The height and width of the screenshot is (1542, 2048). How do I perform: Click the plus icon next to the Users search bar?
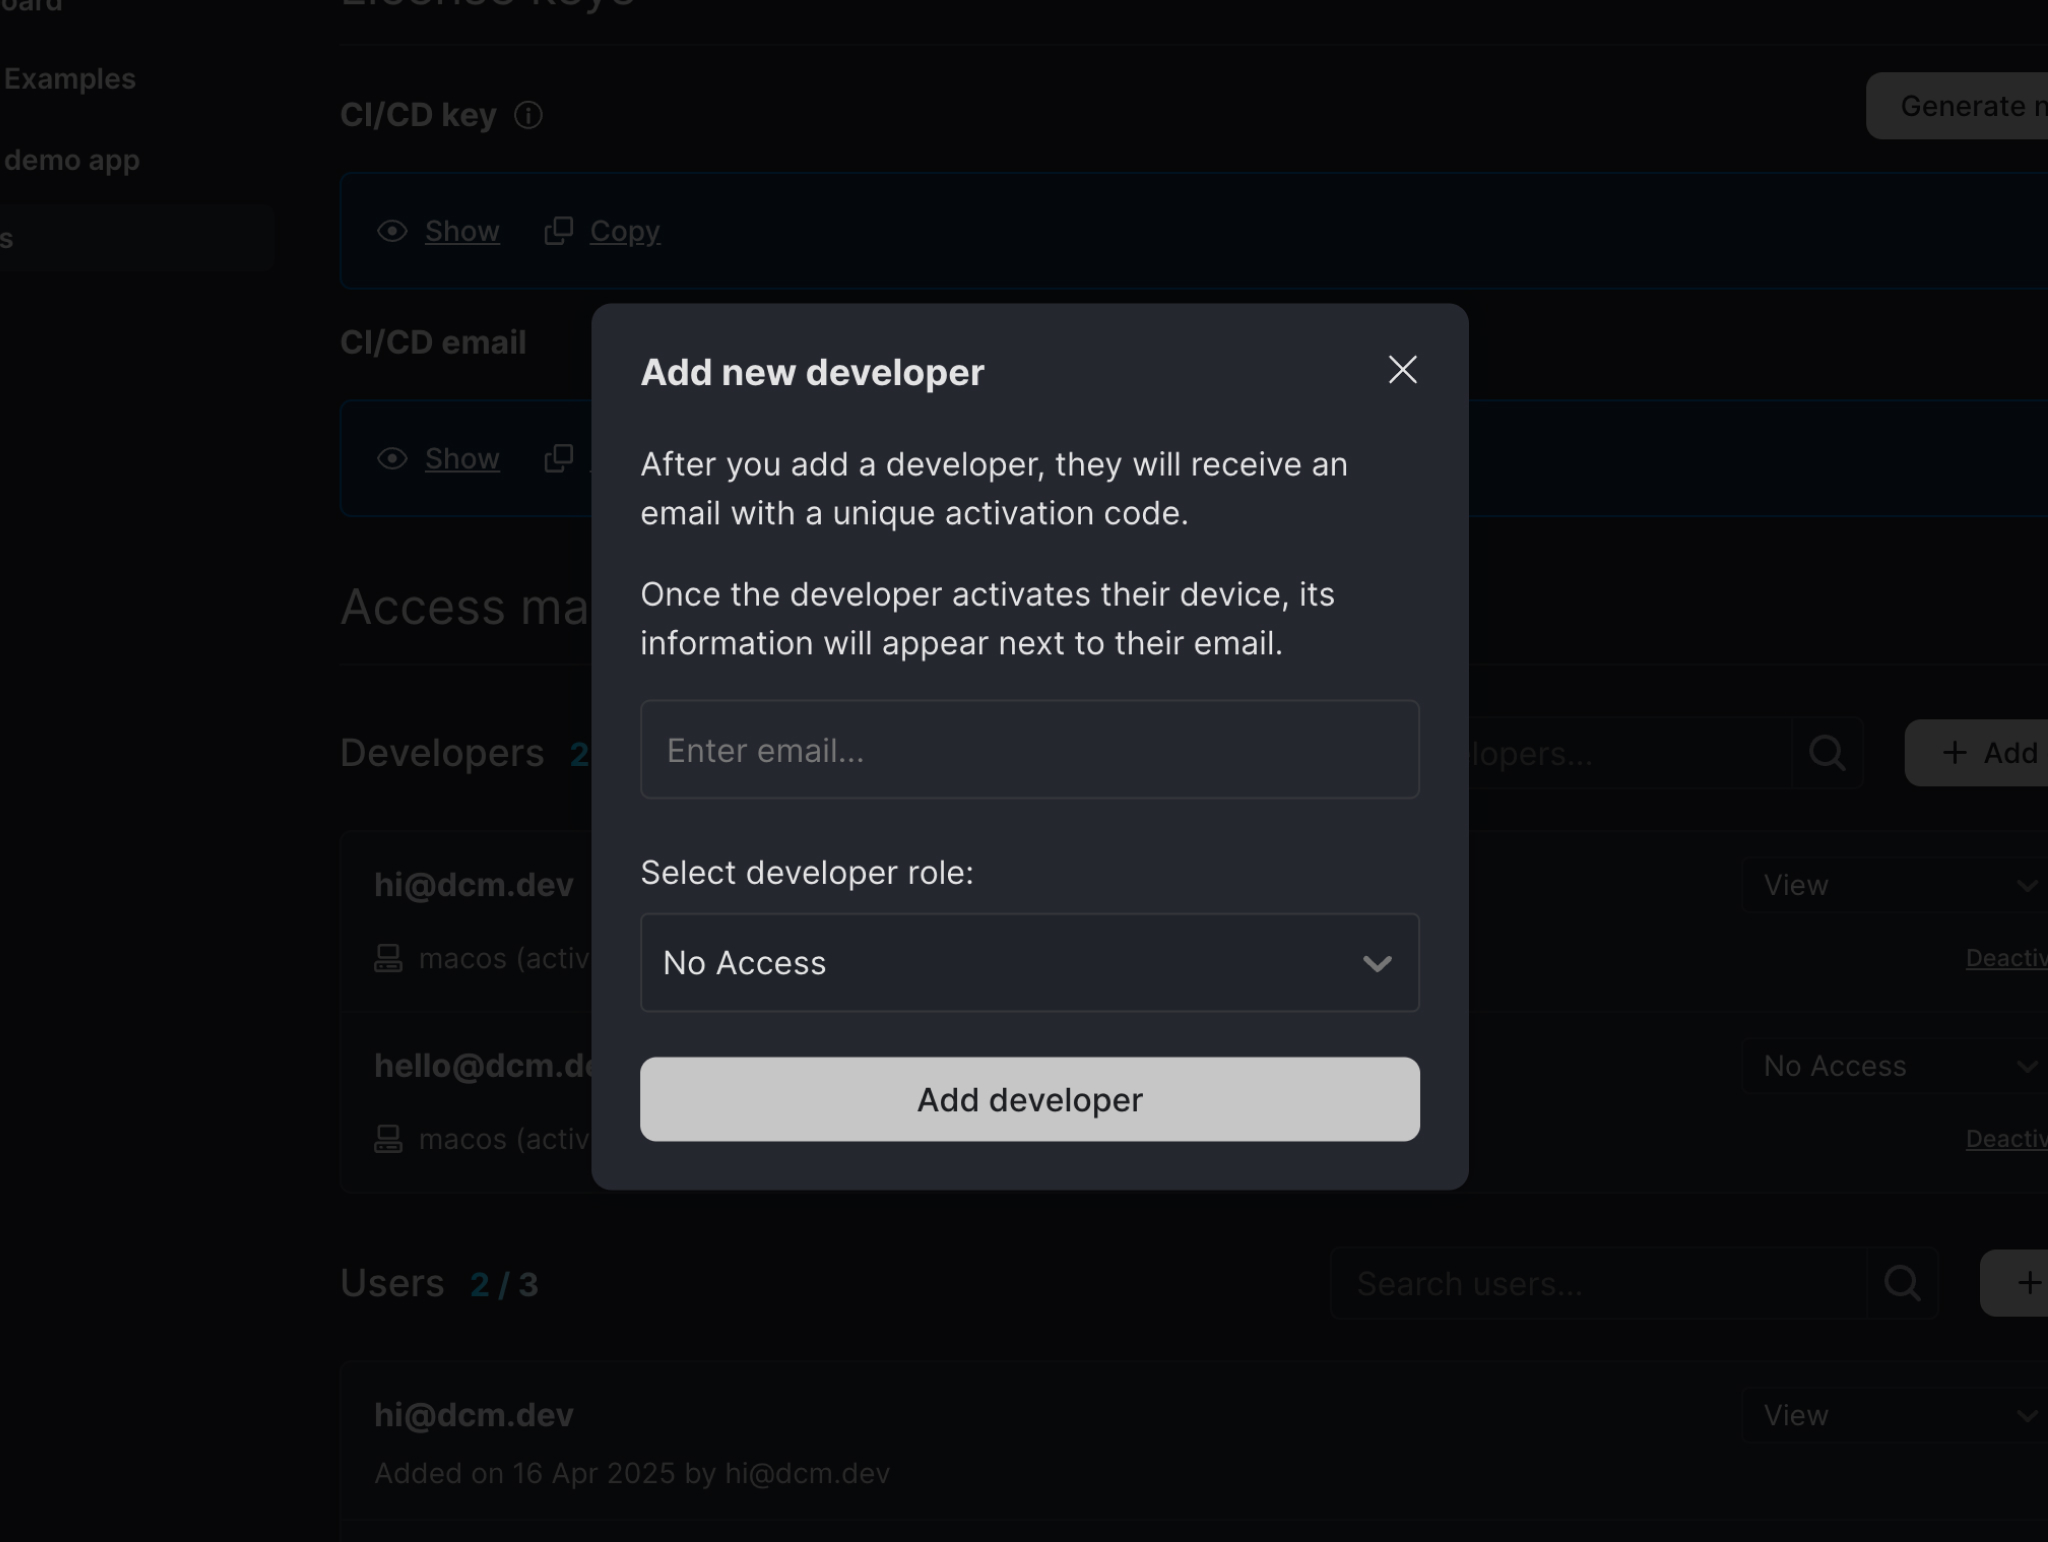pos(2030,1283)
